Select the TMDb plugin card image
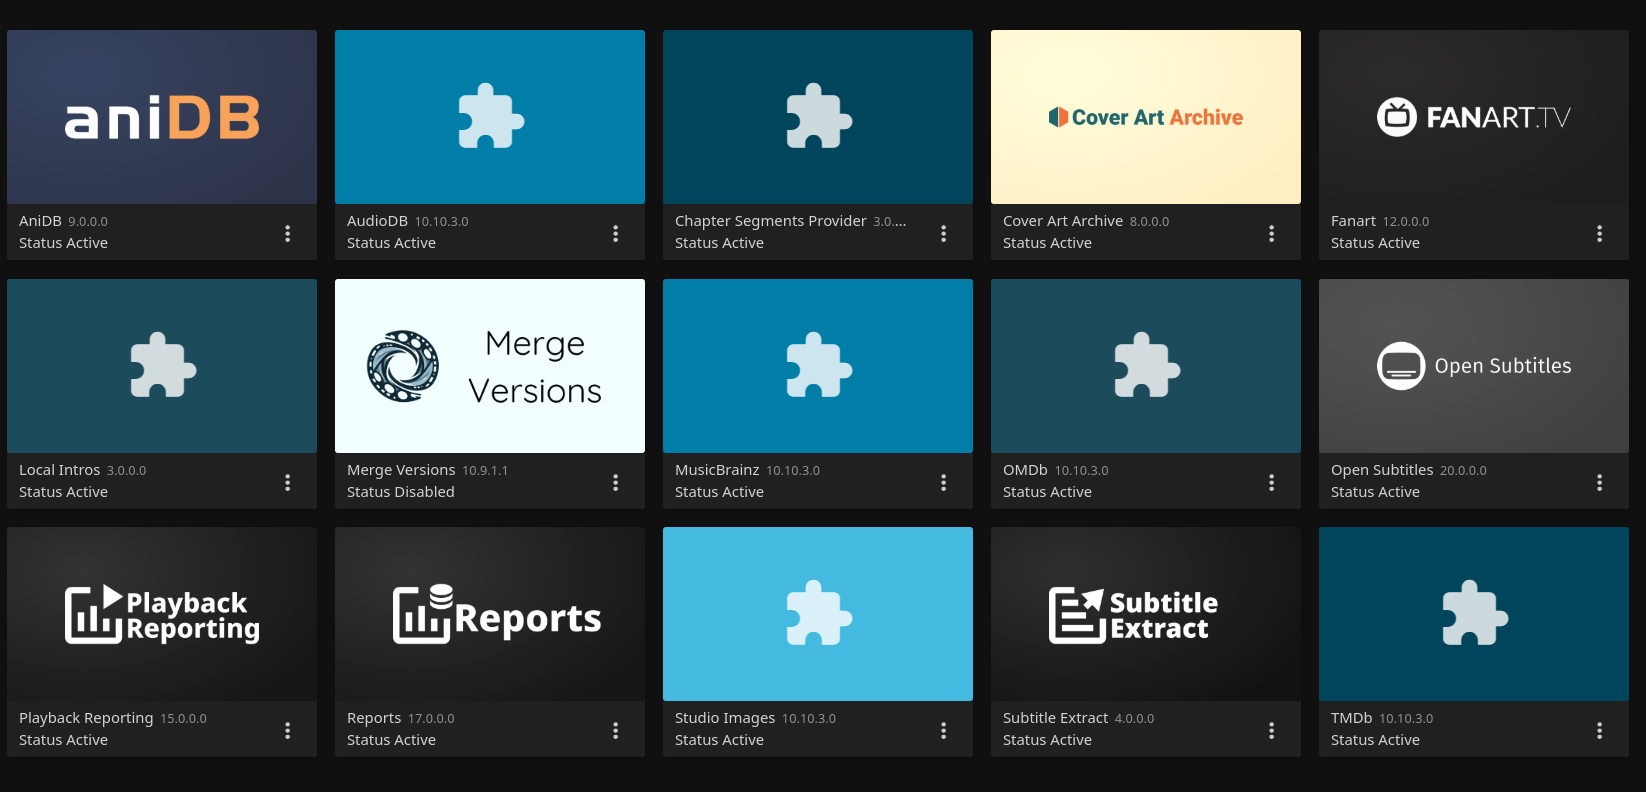This screenshot has height=792, width=1646. 1473,614
